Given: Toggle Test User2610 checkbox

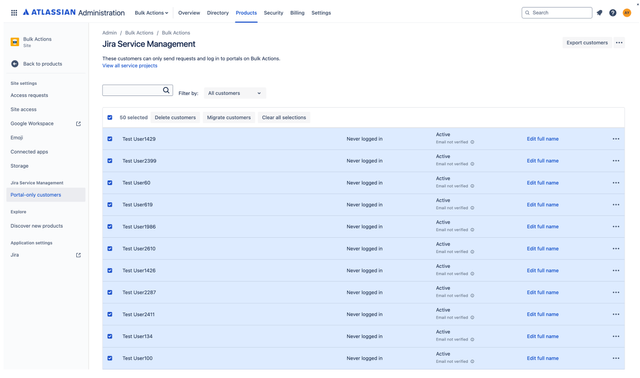Looking at the screenshot, I should click(x=110, y=249).
